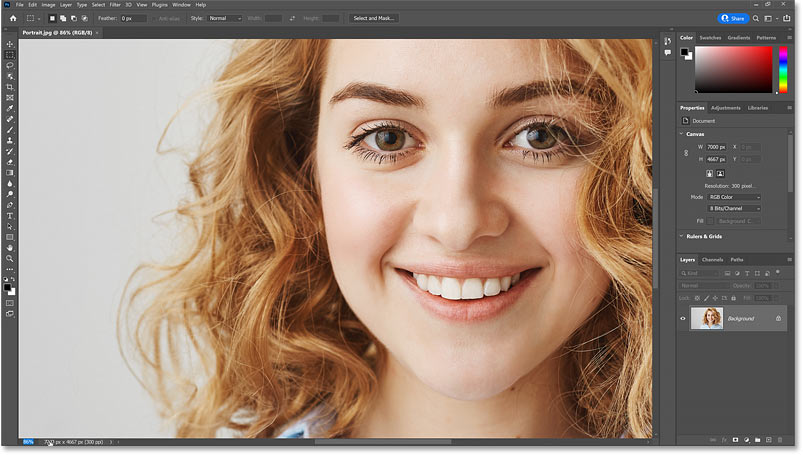Select the Eyedropper tool

coord(10,109)
